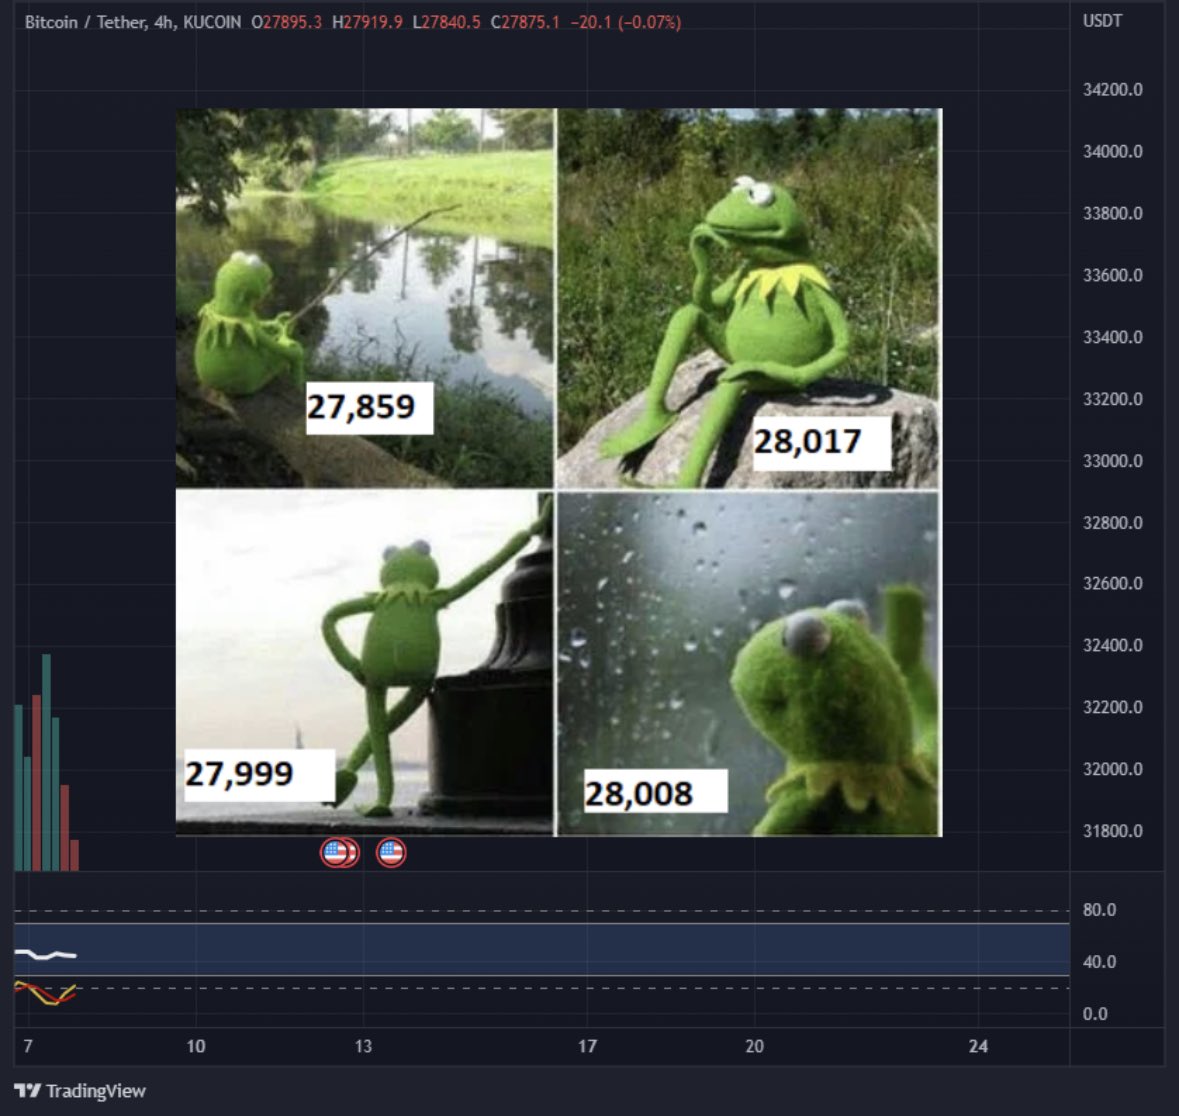The height and width of the screenshot is (1116, 1179).
Task: Click the 33200.0 price axis label
Action: pyautogui.click(x=1113, y=399)
